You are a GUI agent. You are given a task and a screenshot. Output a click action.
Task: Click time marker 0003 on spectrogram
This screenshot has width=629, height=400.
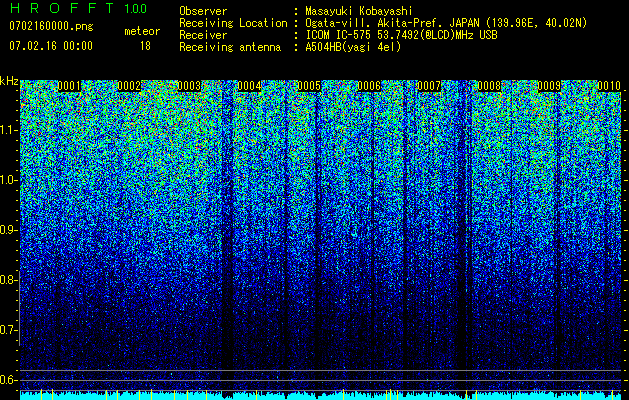(x=189, y=86)
